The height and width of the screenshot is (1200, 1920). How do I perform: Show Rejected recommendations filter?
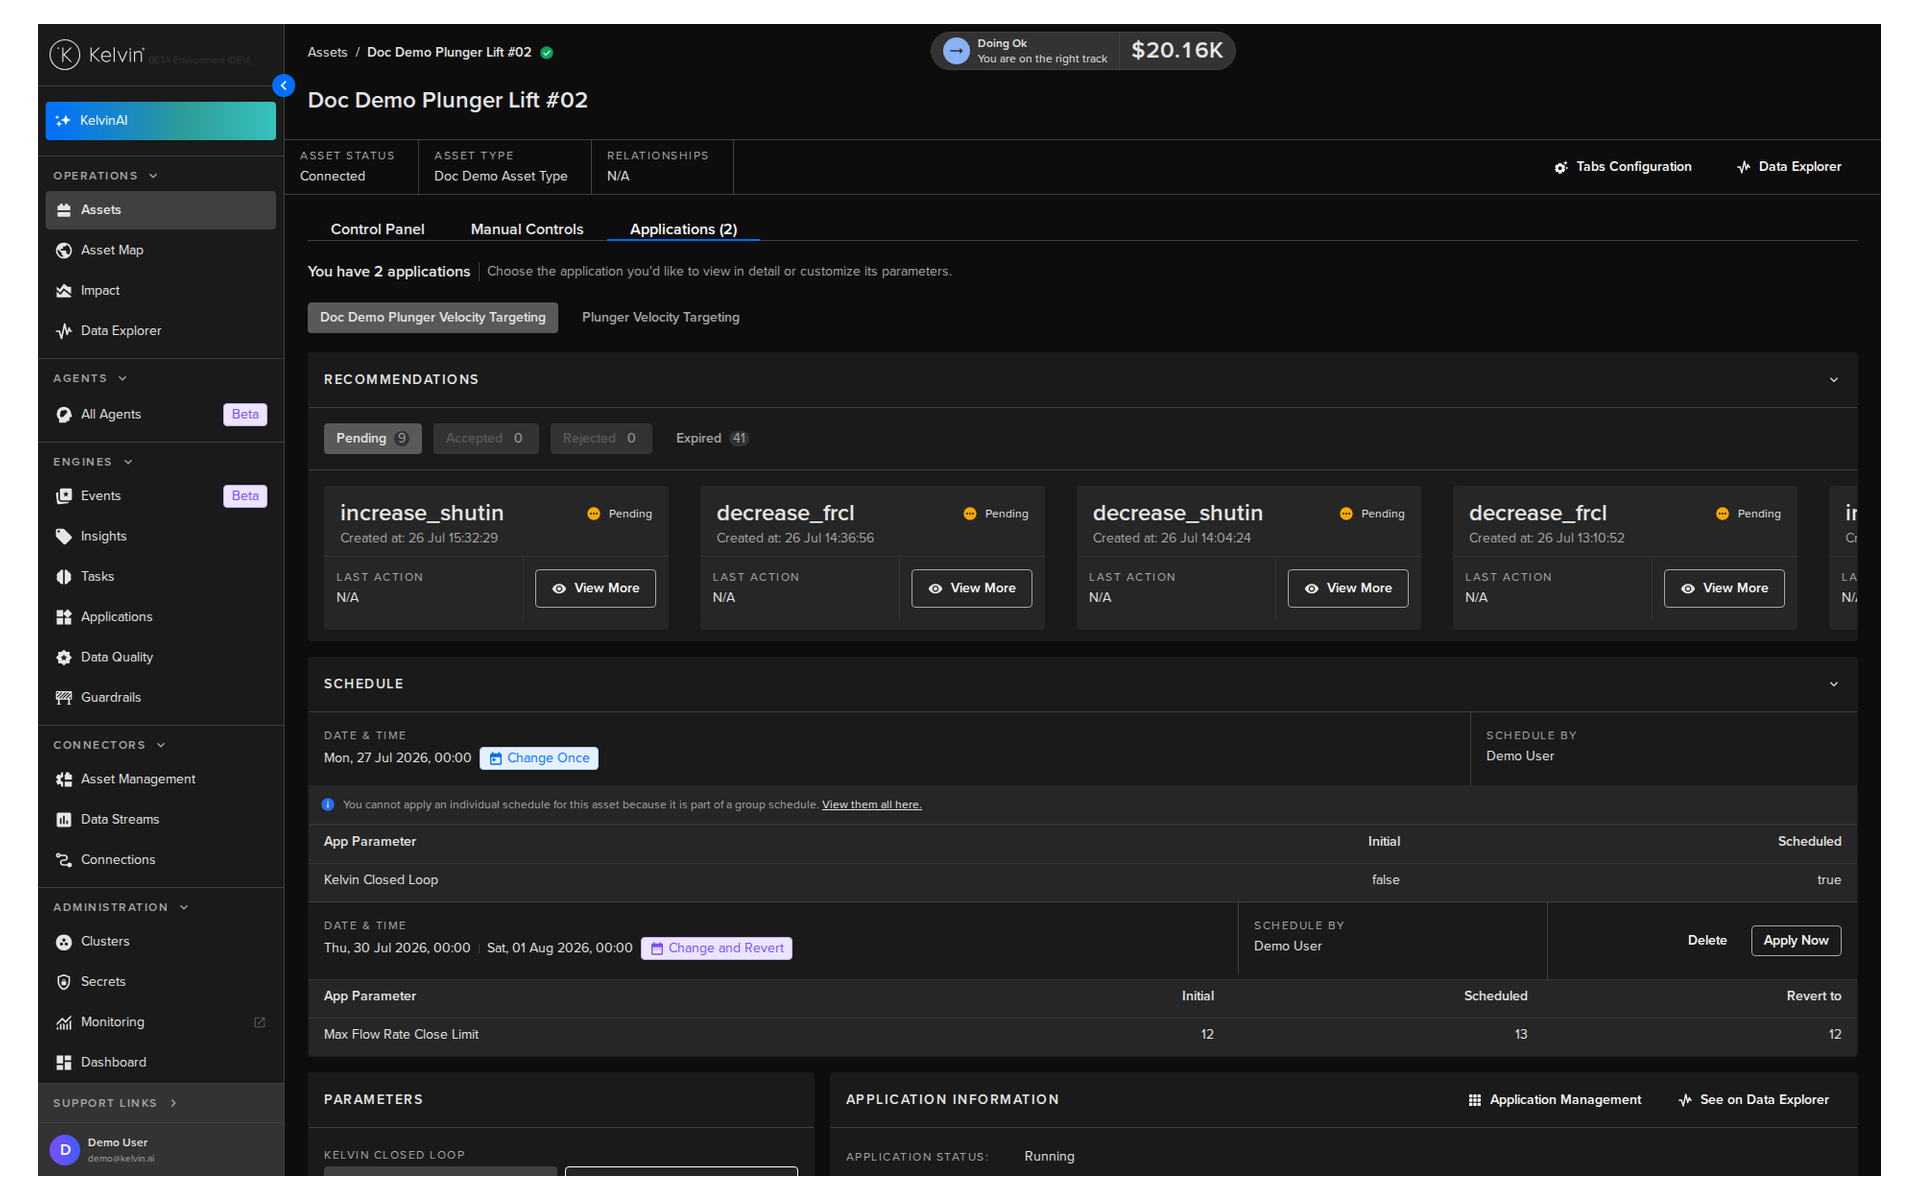(600, 439)
